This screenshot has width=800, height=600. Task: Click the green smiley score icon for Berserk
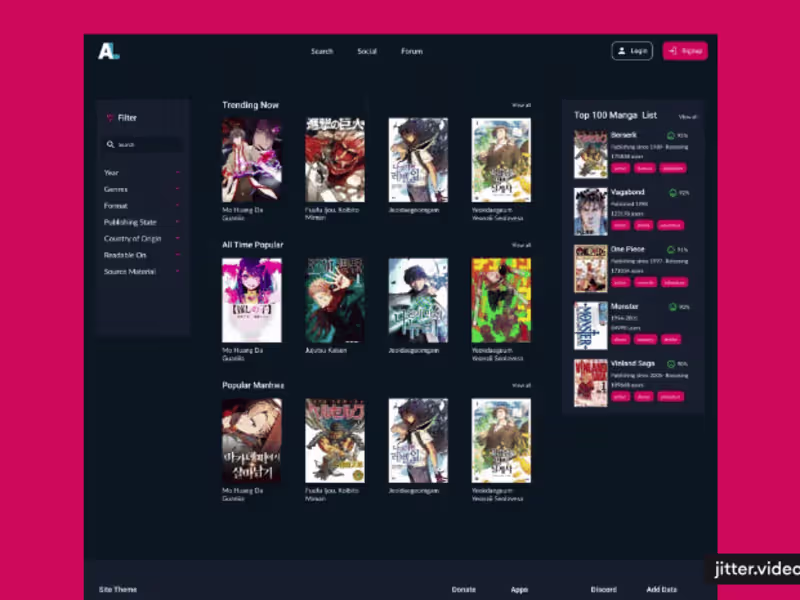coord(671,136)
